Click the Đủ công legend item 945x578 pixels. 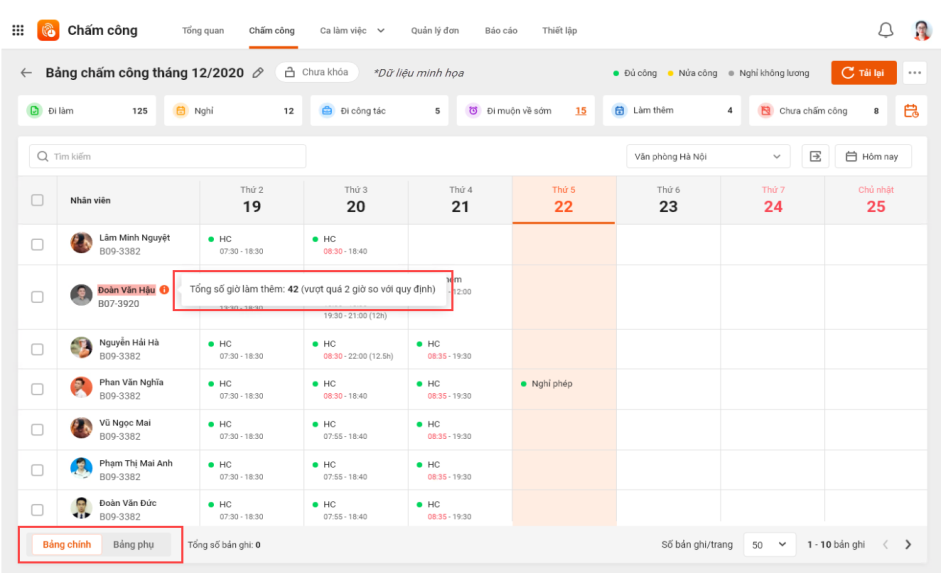click(x=635, y=73)
